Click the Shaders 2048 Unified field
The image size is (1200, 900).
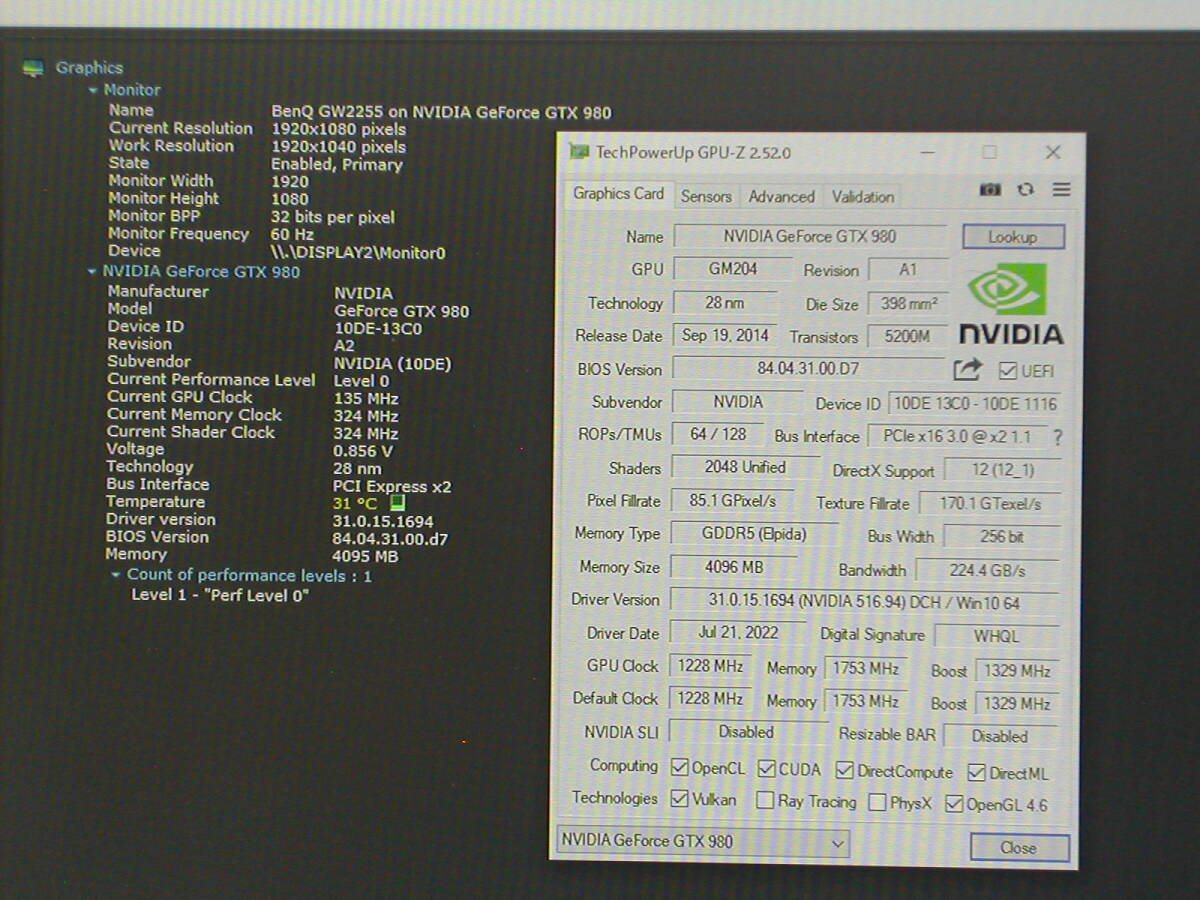pyautogui.click(x=744, y=468)
